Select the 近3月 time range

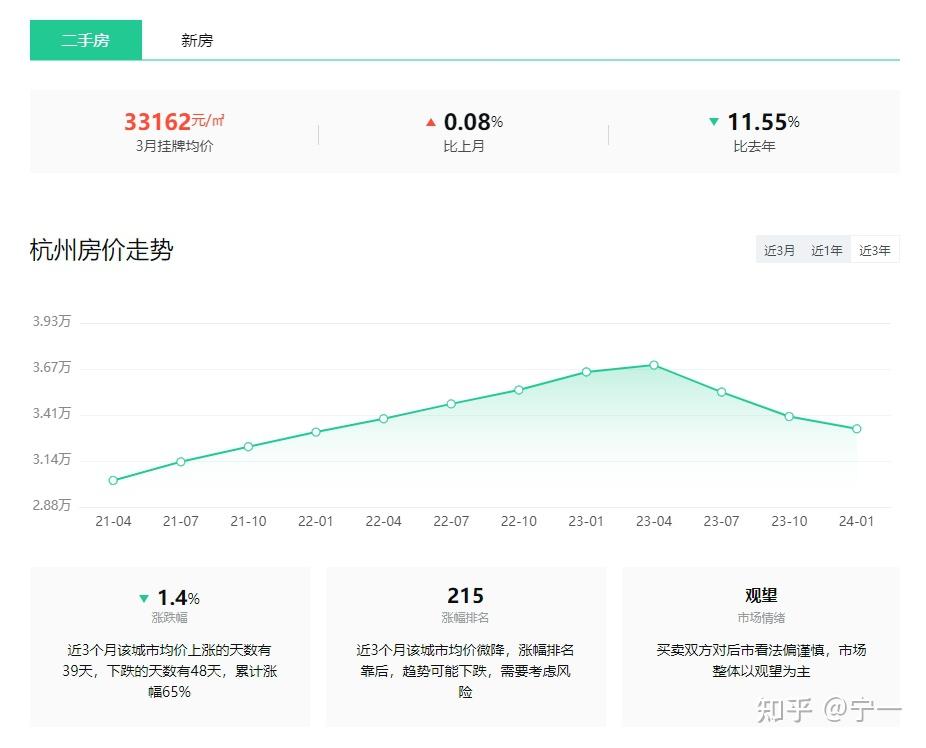[x=780, y=250]
